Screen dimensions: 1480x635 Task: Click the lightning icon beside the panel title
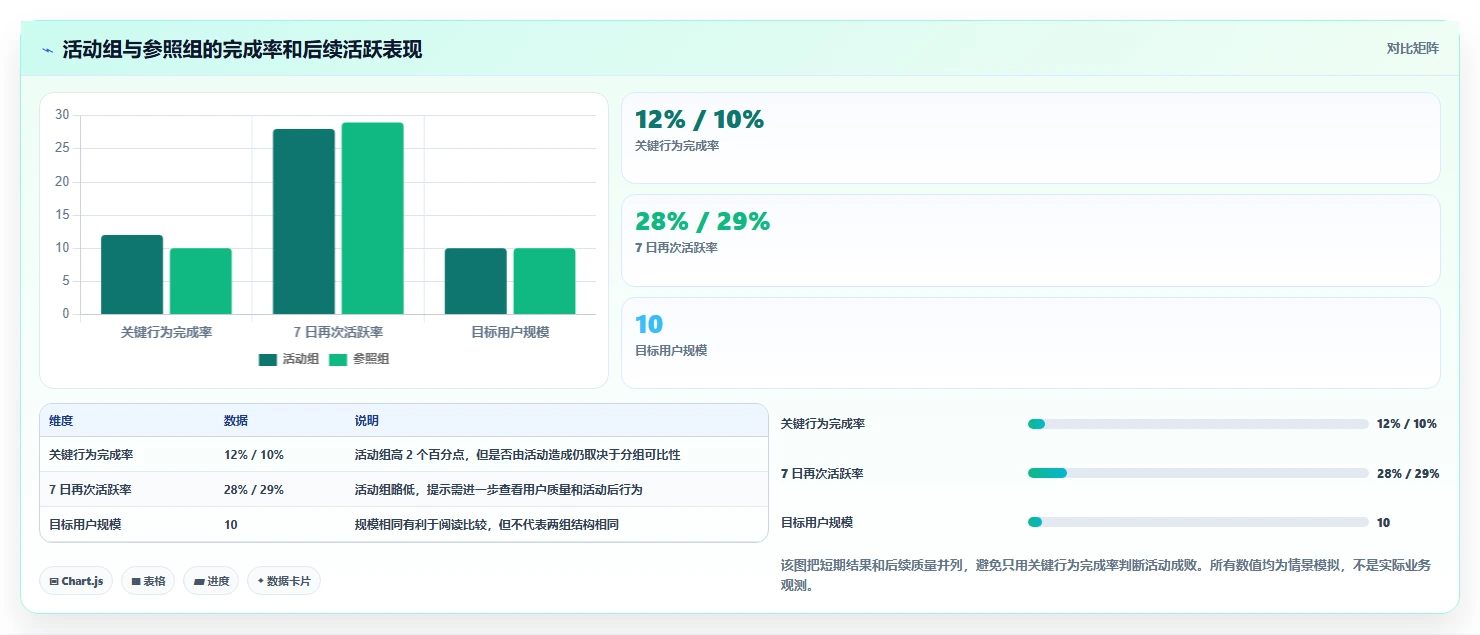click(48, 49)
